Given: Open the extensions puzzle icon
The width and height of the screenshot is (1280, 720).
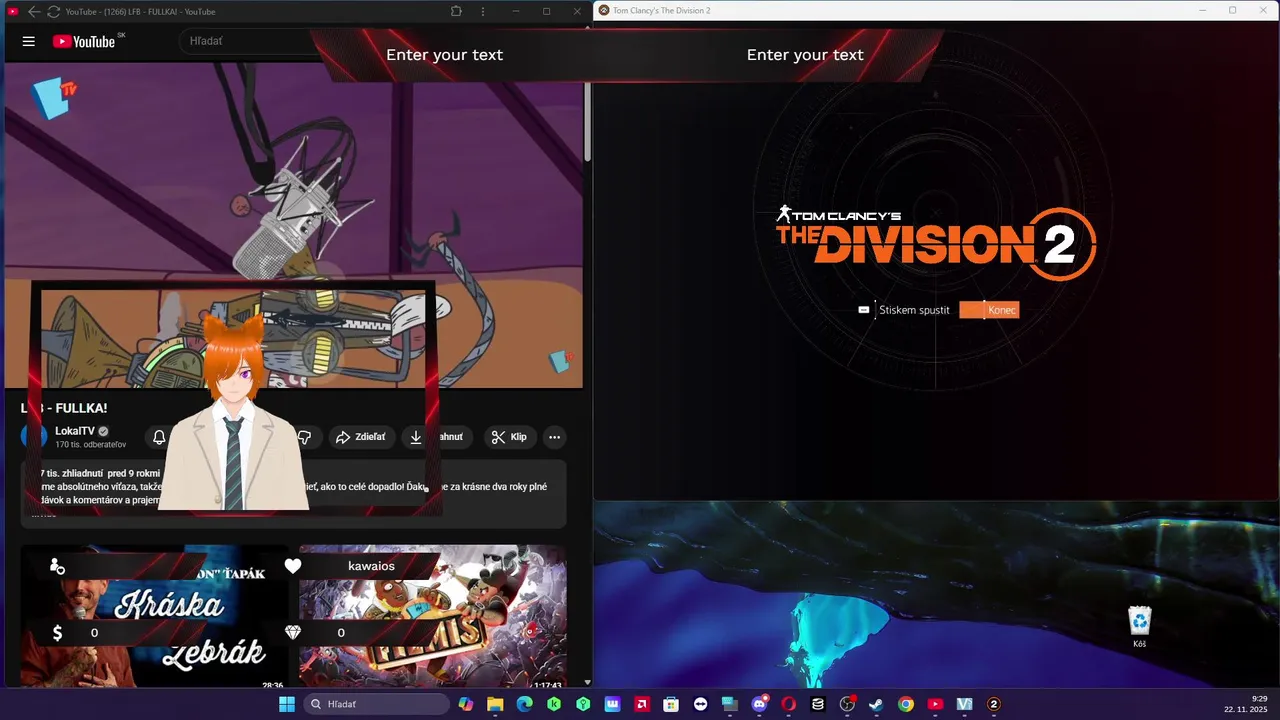Looking at the screenshot, I should [x=456, y=11].
